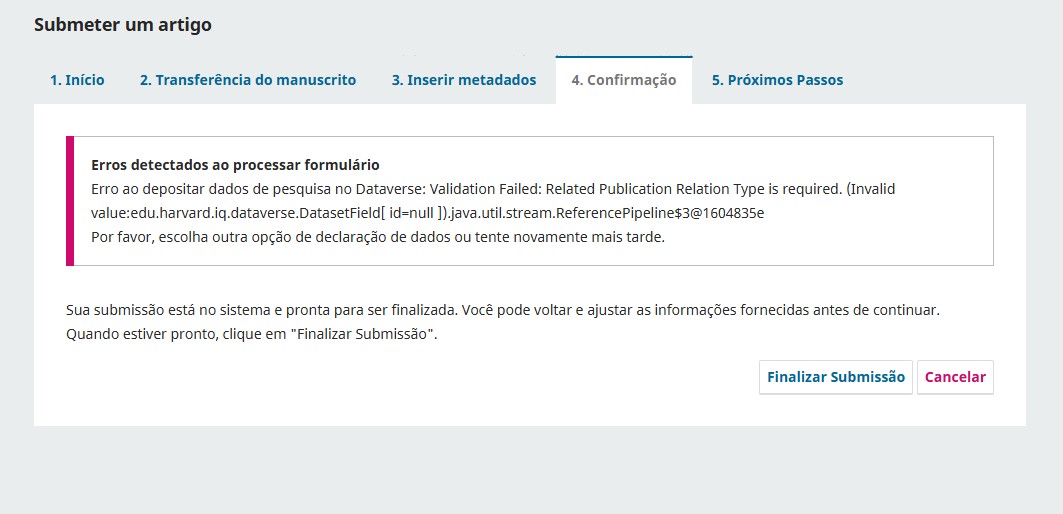The image size is (1063, 514).
Task: Switch to the Inserir metadados tab
Action: click(x=463, y=80)
